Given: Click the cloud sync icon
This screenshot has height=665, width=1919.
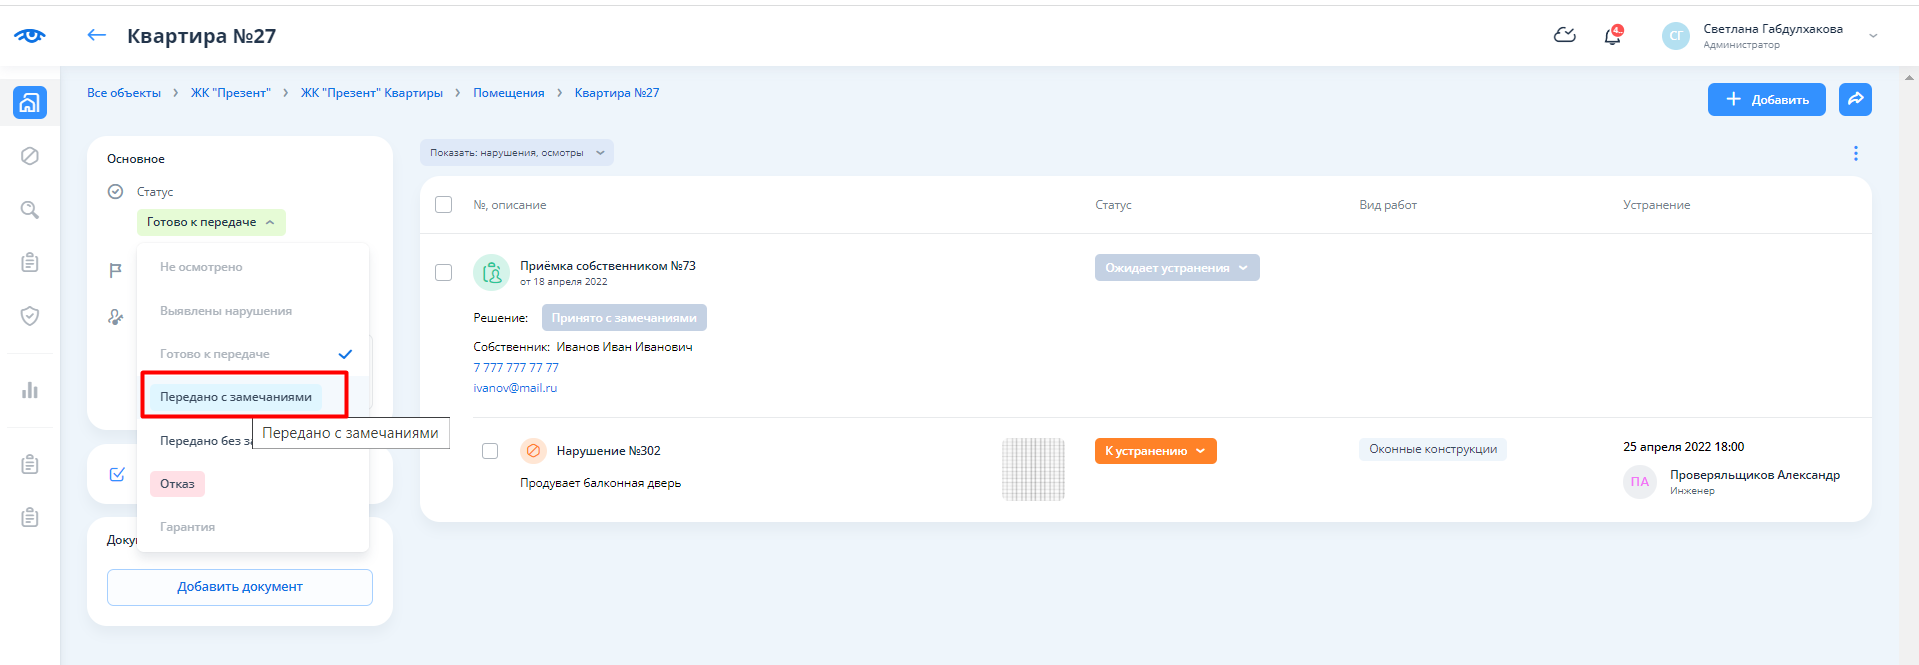Looking at the screenshot, I should click(1564, 36).
